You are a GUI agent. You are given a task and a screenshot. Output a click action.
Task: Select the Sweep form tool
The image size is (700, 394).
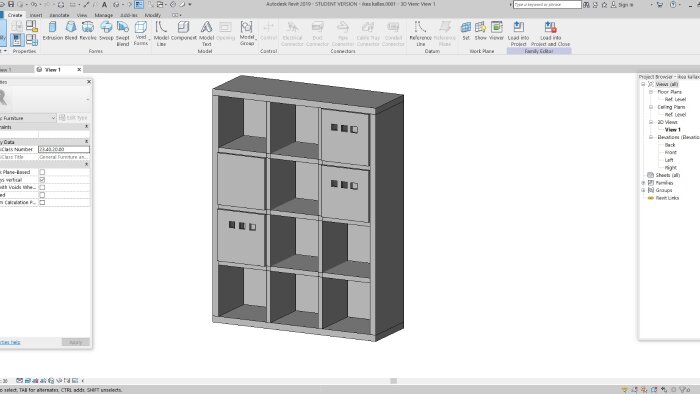[x=106, y=31]
